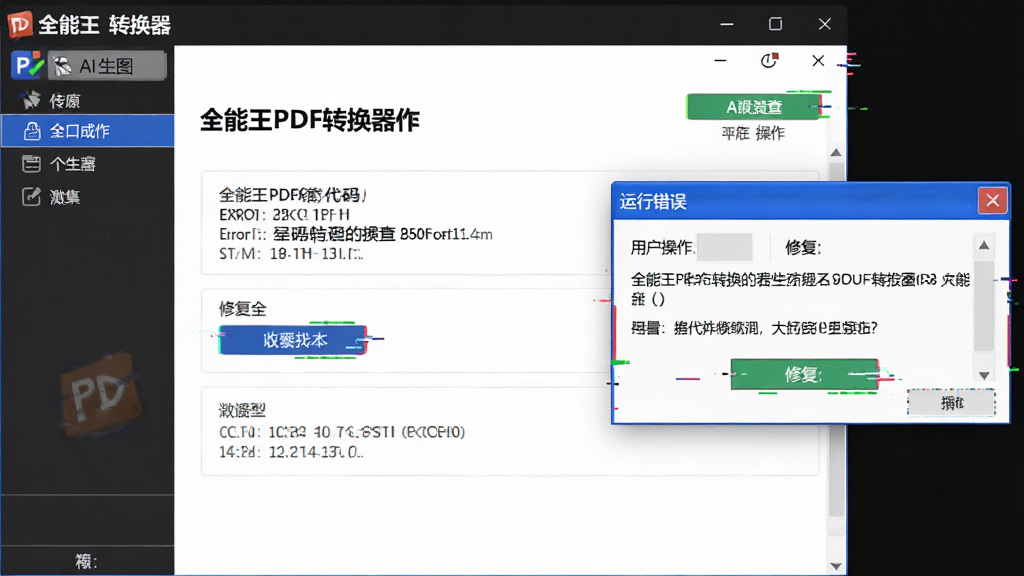1024x576 pixels.
Task: Click the line starting with 14:Pd
Action: point(291,452)
